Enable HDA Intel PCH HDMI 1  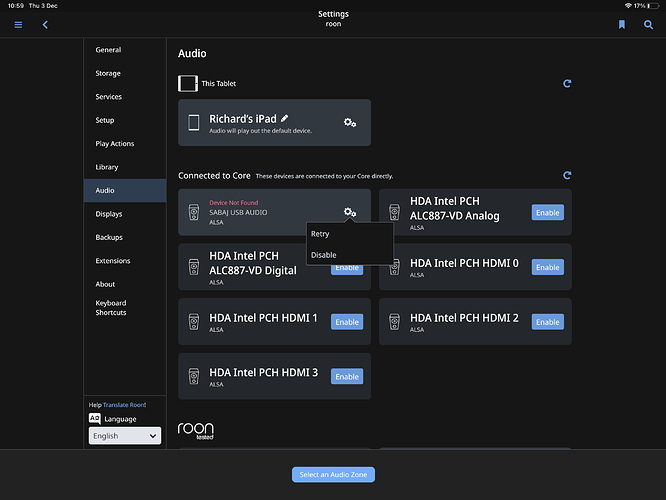click(x=347, y=322)
